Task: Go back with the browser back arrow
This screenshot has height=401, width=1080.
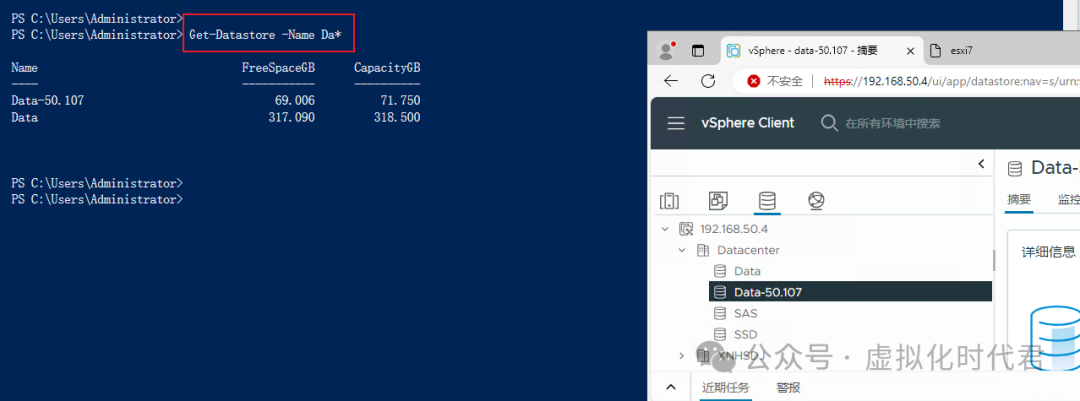Action: [671, 81]
